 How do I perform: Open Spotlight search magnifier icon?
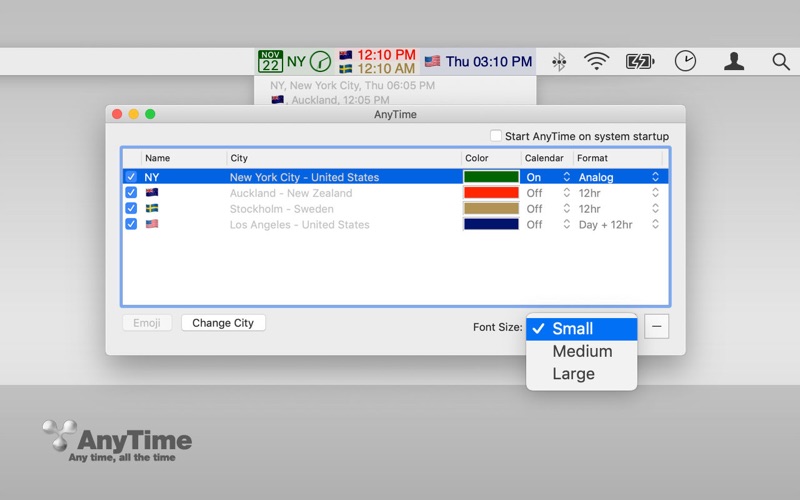pyautogui.click(x=780, y=62)
